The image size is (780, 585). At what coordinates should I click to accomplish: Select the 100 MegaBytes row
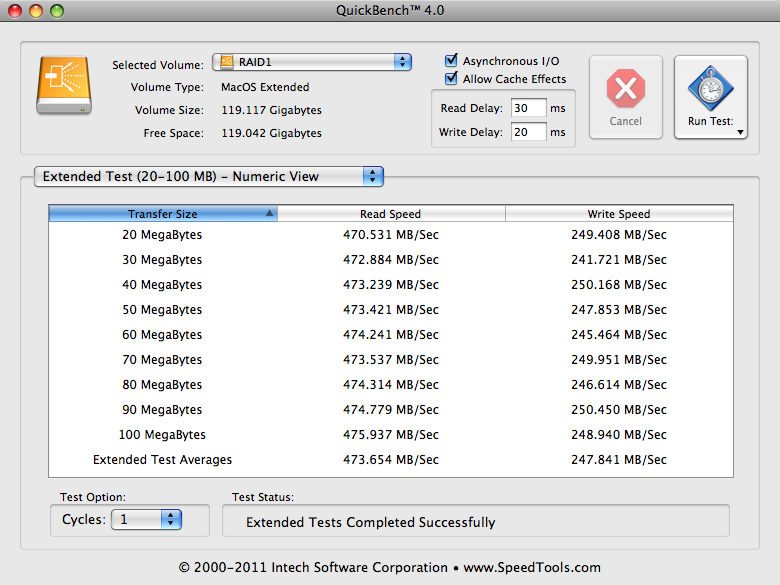[x=391, y=434]
